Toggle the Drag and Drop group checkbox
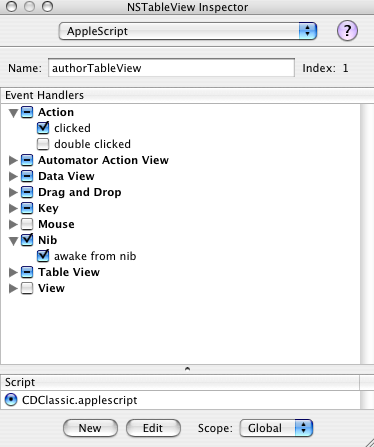Screen dimensions: 374x447 [x=27, y=192]
